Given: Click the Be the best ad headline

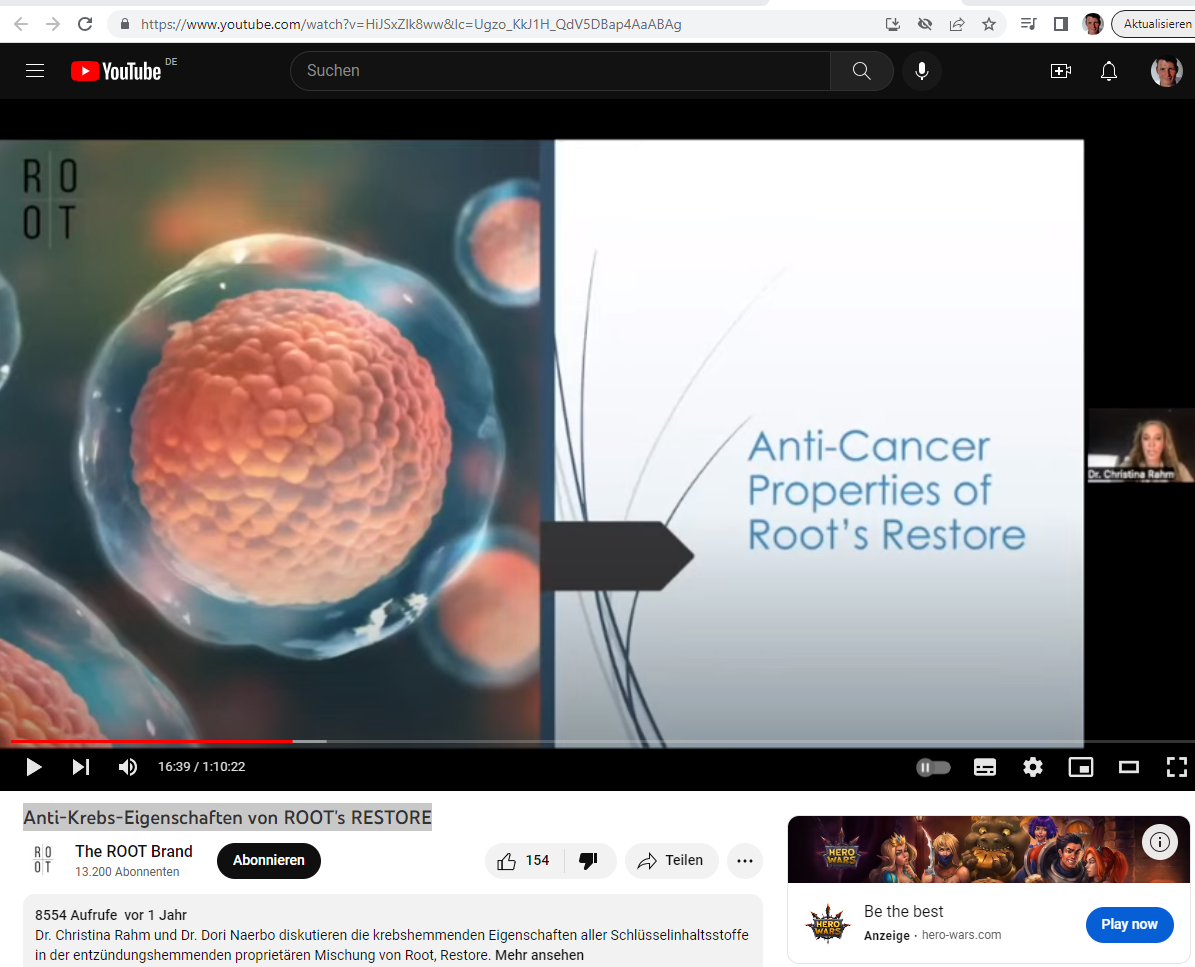Looking at the screenshot, I should (x=903, y=911).
